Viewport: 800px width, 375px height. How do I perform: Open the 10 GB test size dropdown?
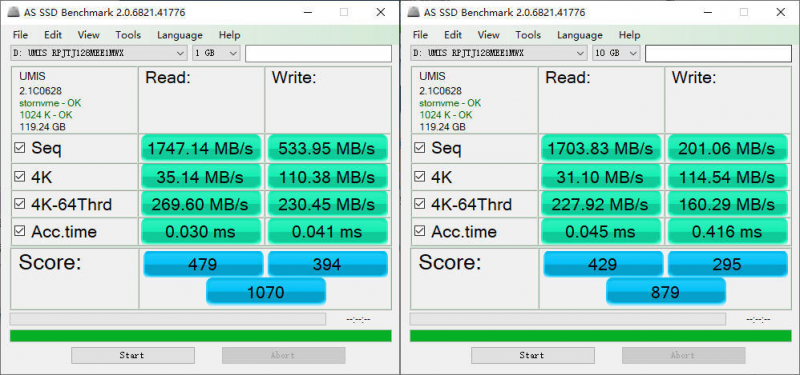(x=616, y=53)
